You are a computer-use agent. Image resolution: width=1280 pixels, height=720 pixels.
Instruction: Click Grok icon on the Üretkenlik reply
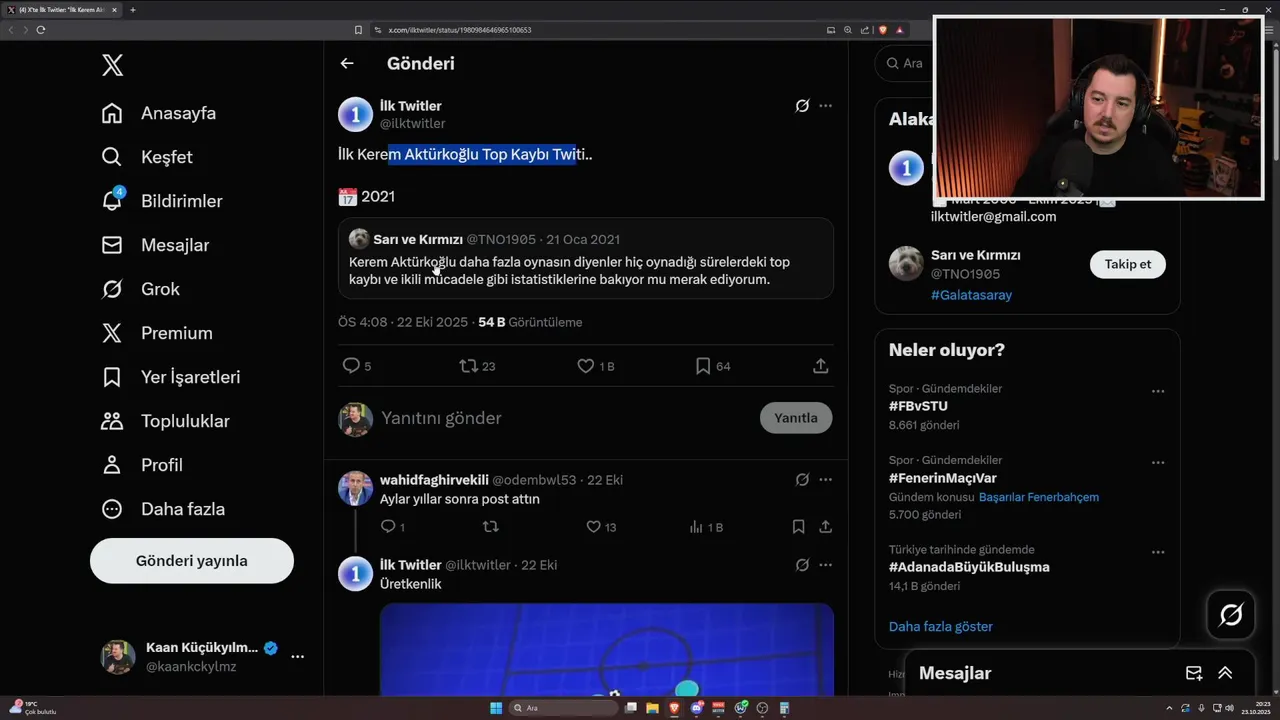click(x=802, y=565)
